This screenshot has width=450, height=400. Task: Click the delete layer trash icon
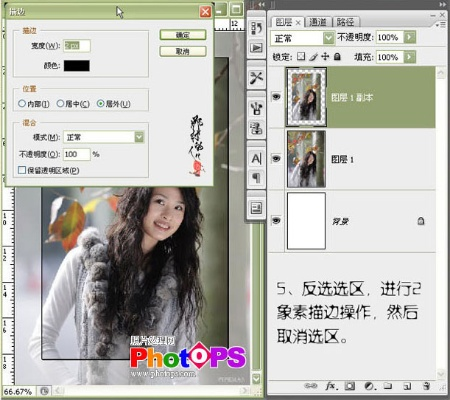tap(426, 386)
